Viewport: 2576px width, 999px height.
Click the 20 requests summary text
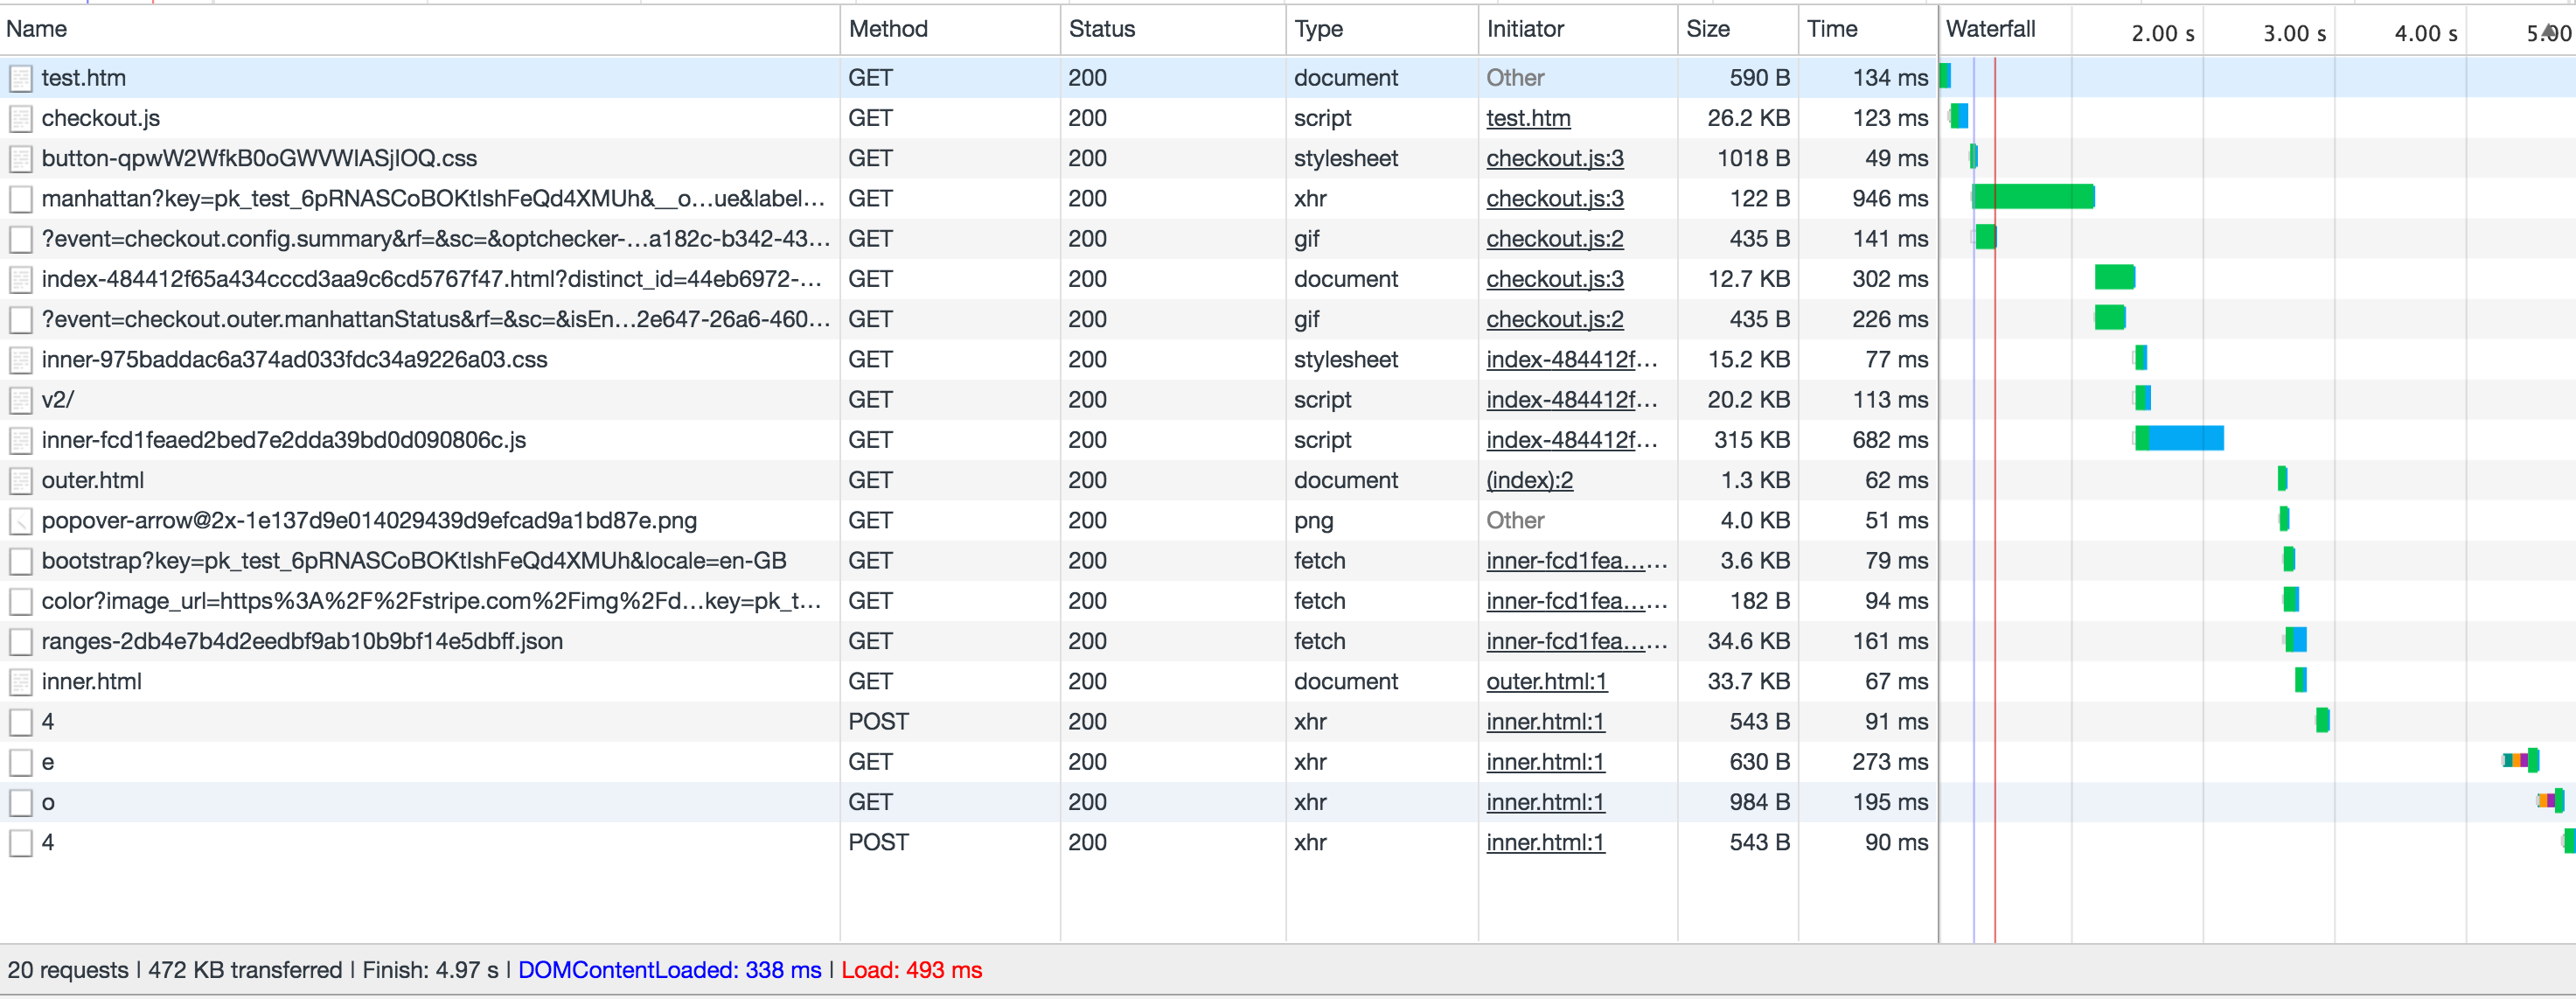click(x=68, y=970)
